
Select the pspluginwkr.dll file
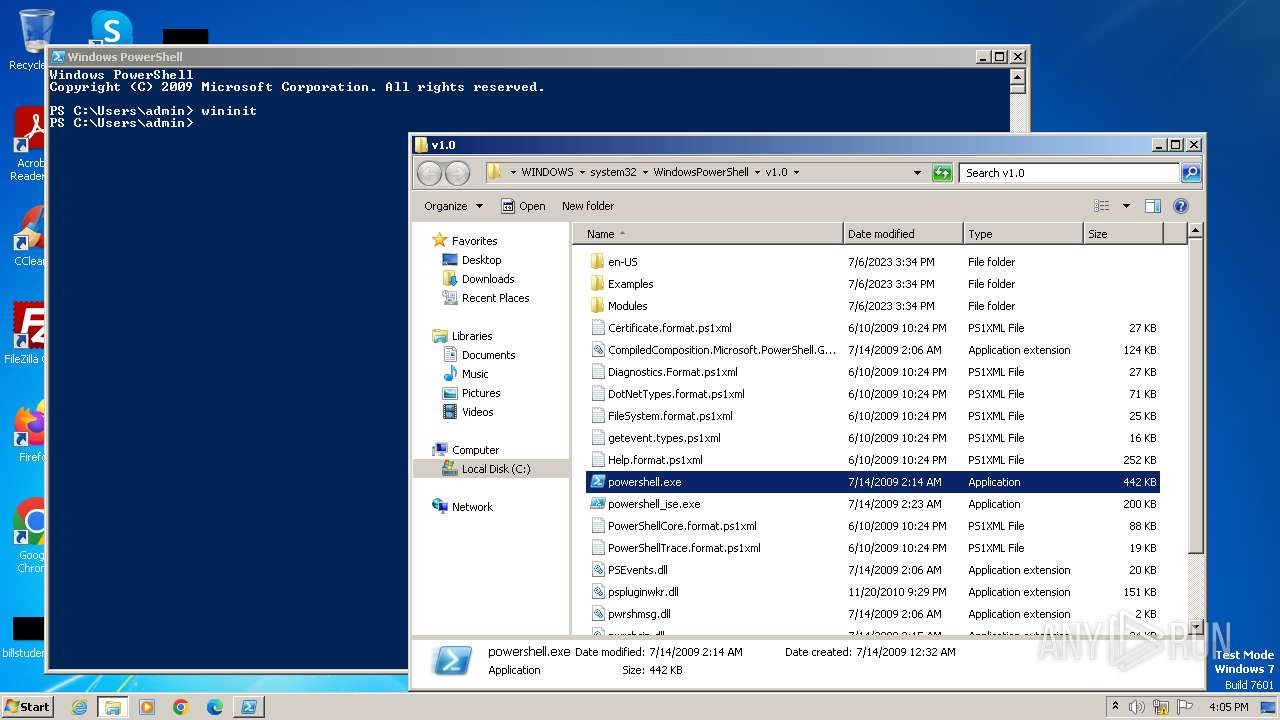click(x=872, y=592)
